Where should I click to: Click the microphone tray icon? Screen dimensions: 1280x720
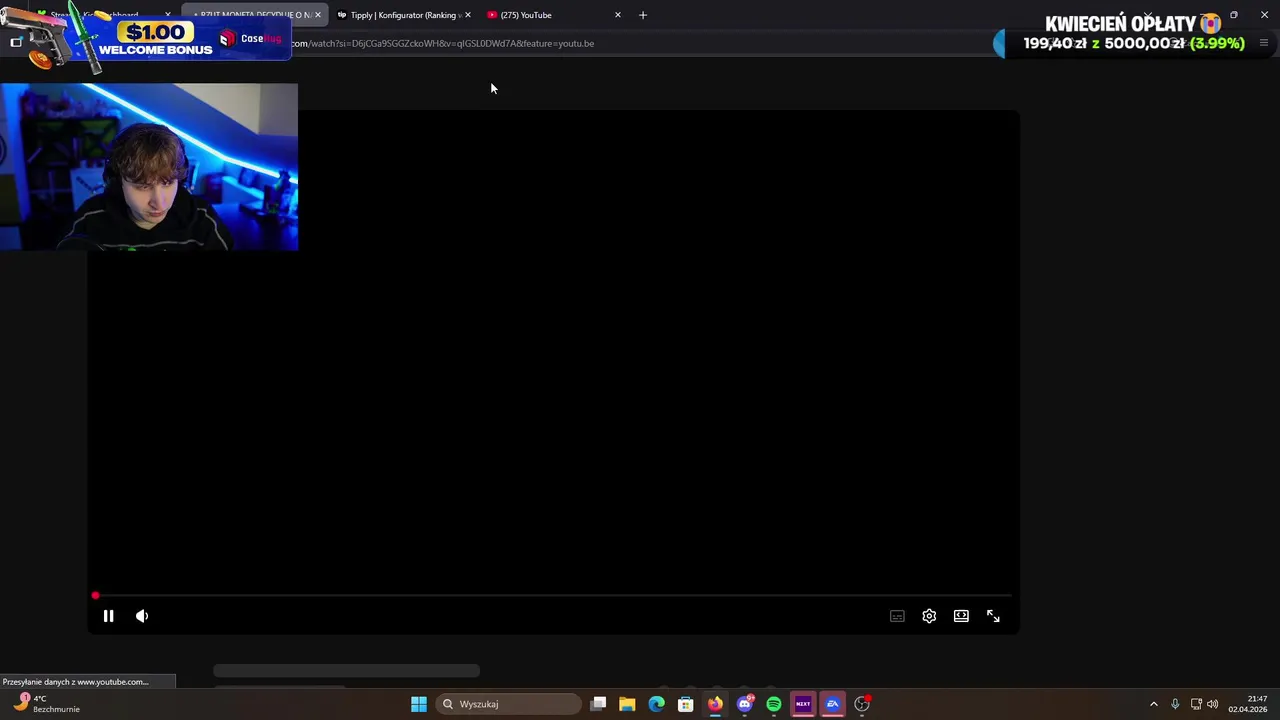(1175, 704)
